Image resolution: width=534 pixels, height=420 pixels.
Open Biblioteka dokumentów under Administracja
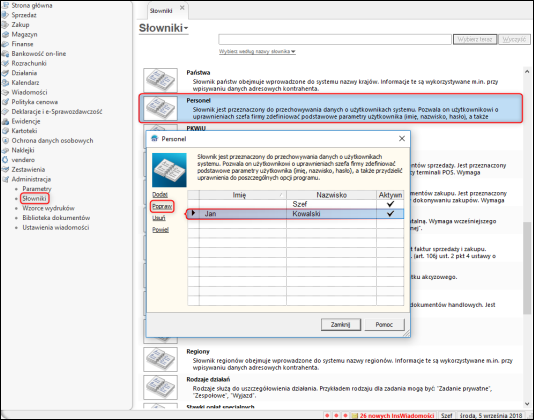56,218
